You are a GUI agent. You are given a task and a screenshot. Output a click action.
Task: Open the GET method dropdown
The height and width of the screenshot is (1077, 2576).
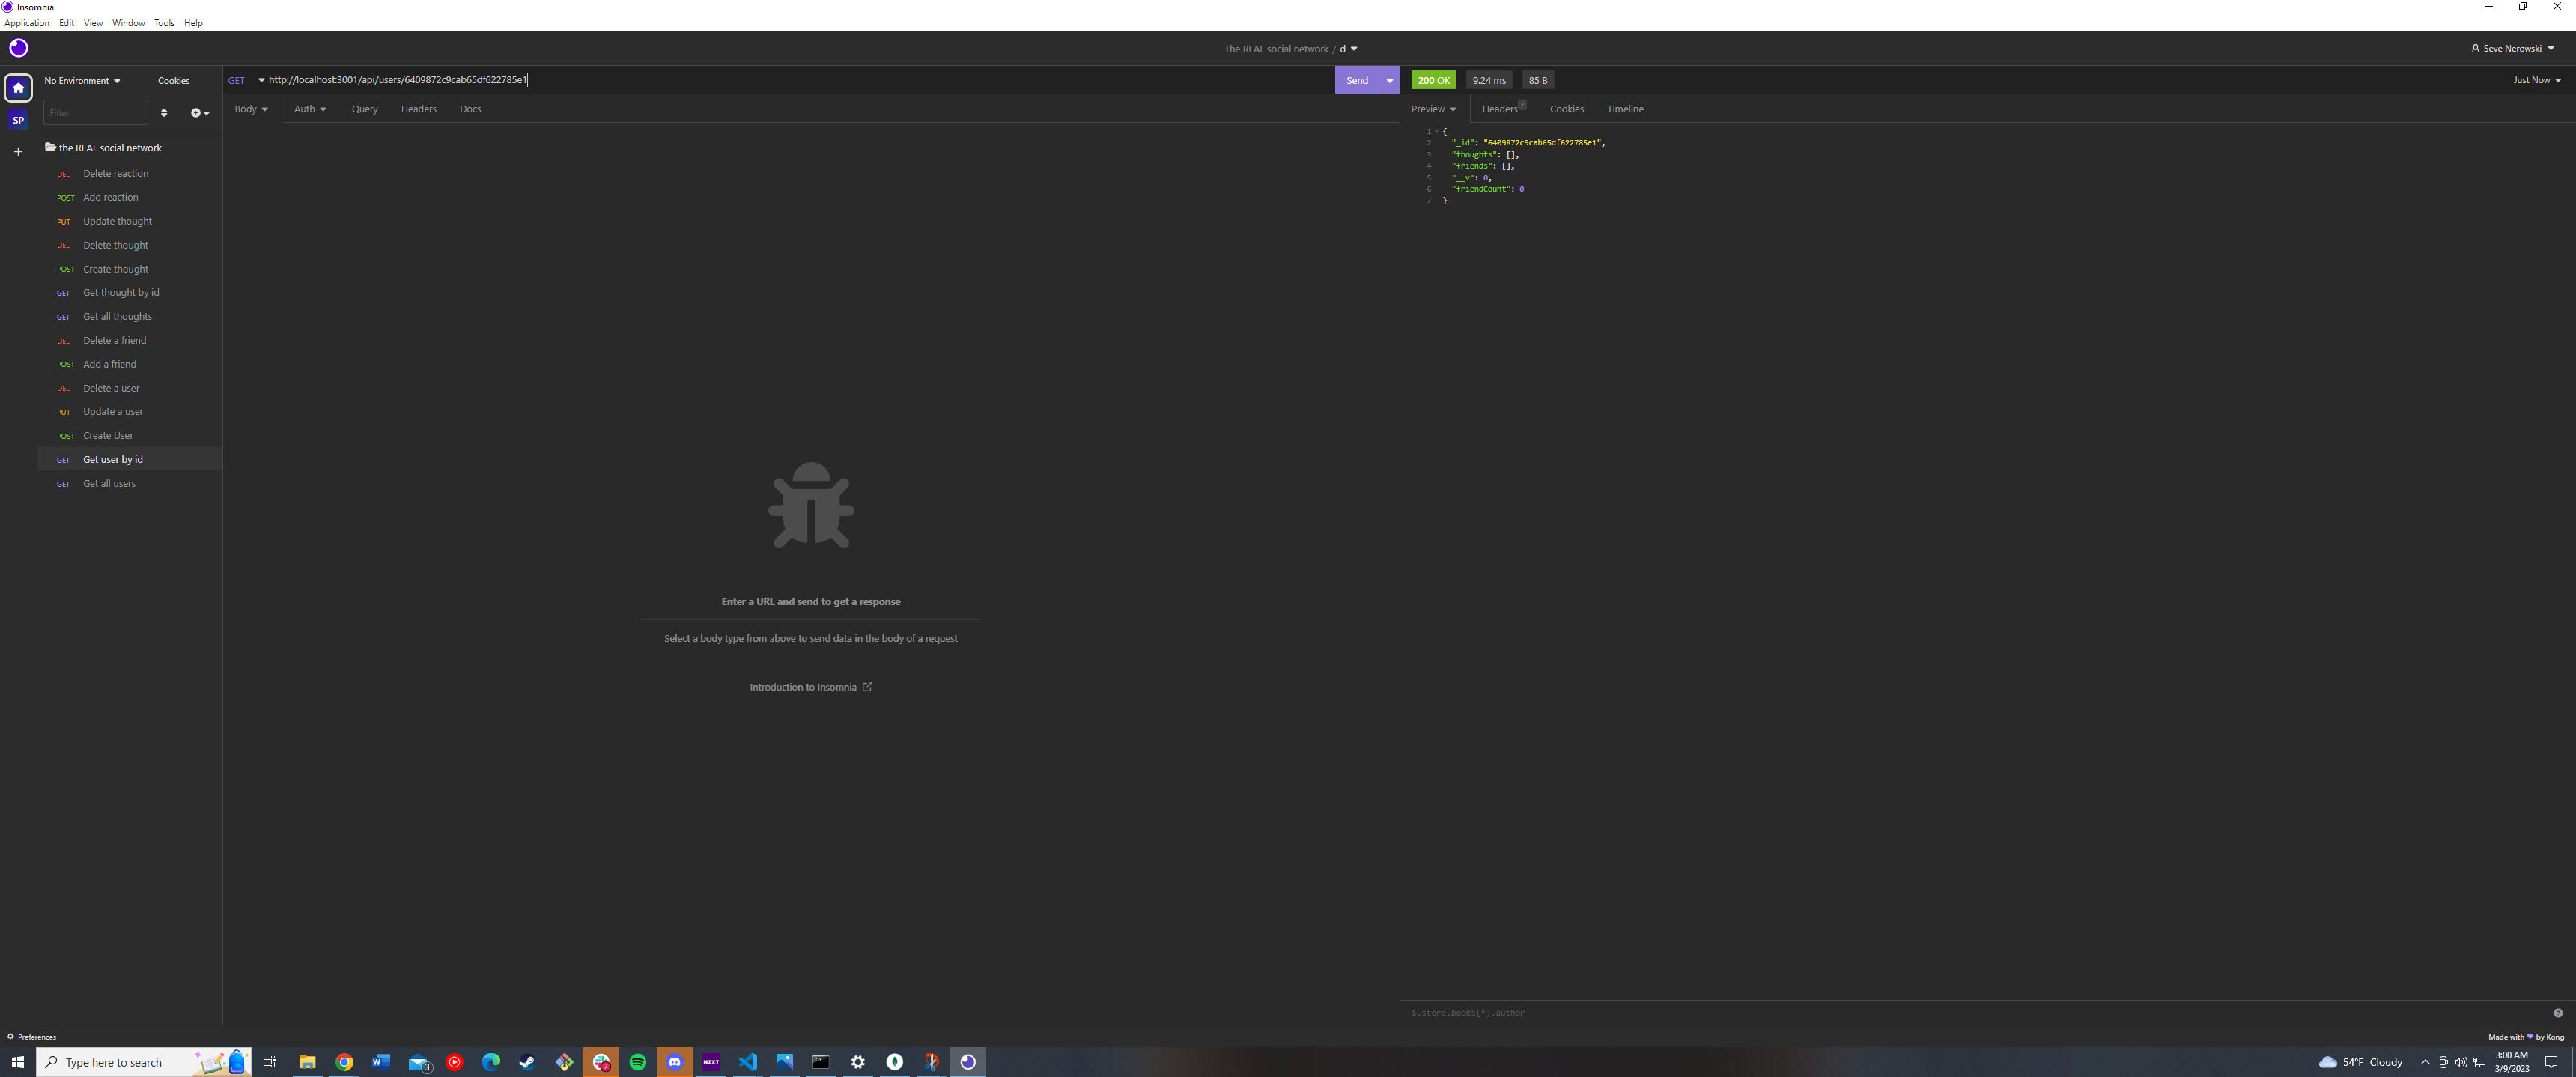point(243,80)
